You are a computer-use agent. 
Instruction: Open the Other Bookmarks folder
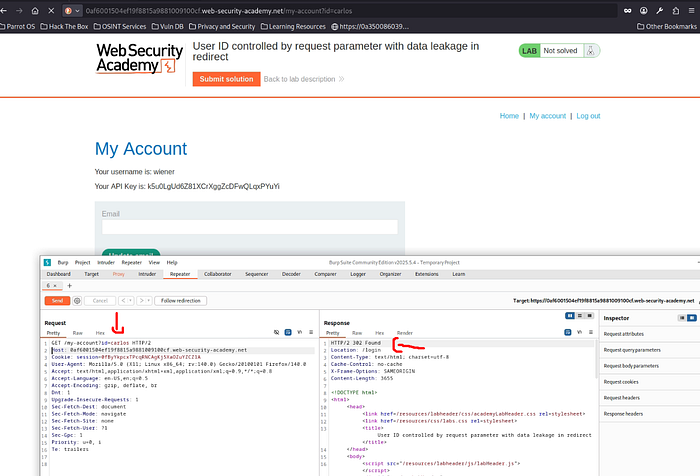tap(667, 27)
